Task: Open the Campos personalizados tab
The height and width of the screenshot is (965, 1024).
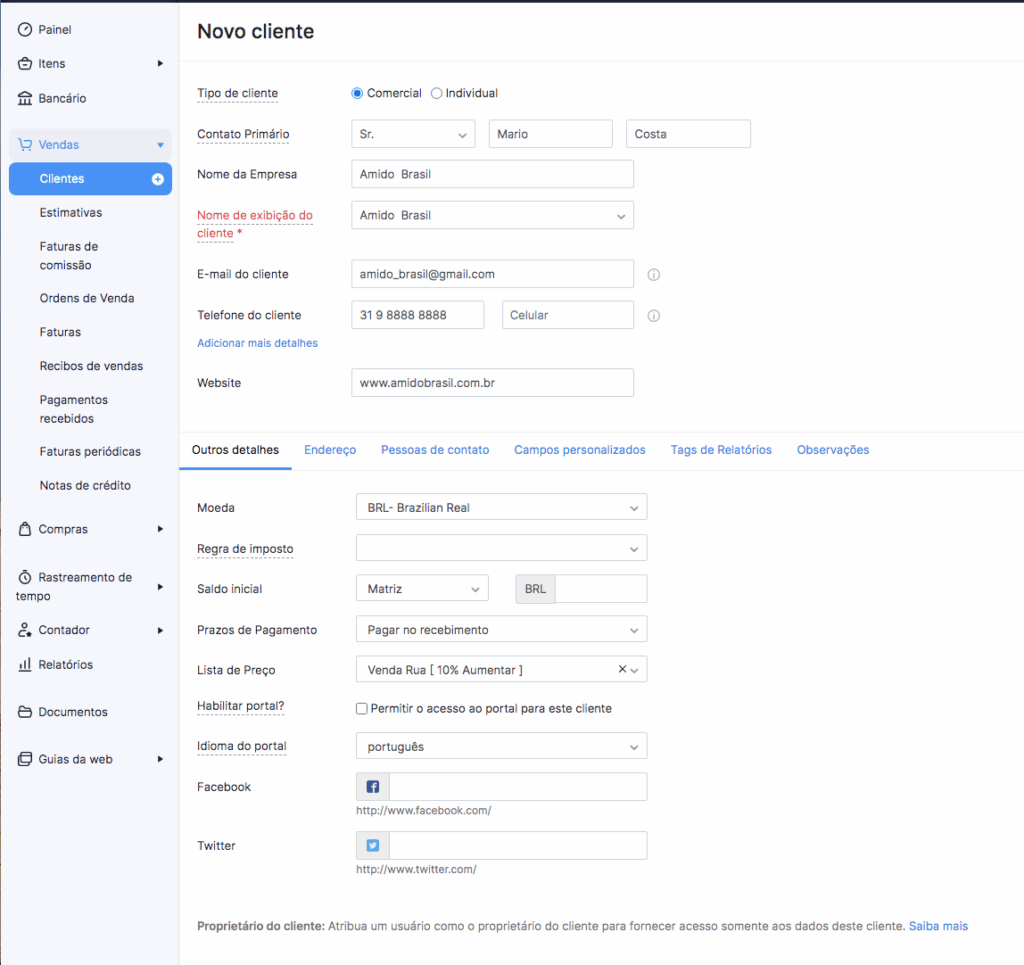Action: [x=579, y=450]
